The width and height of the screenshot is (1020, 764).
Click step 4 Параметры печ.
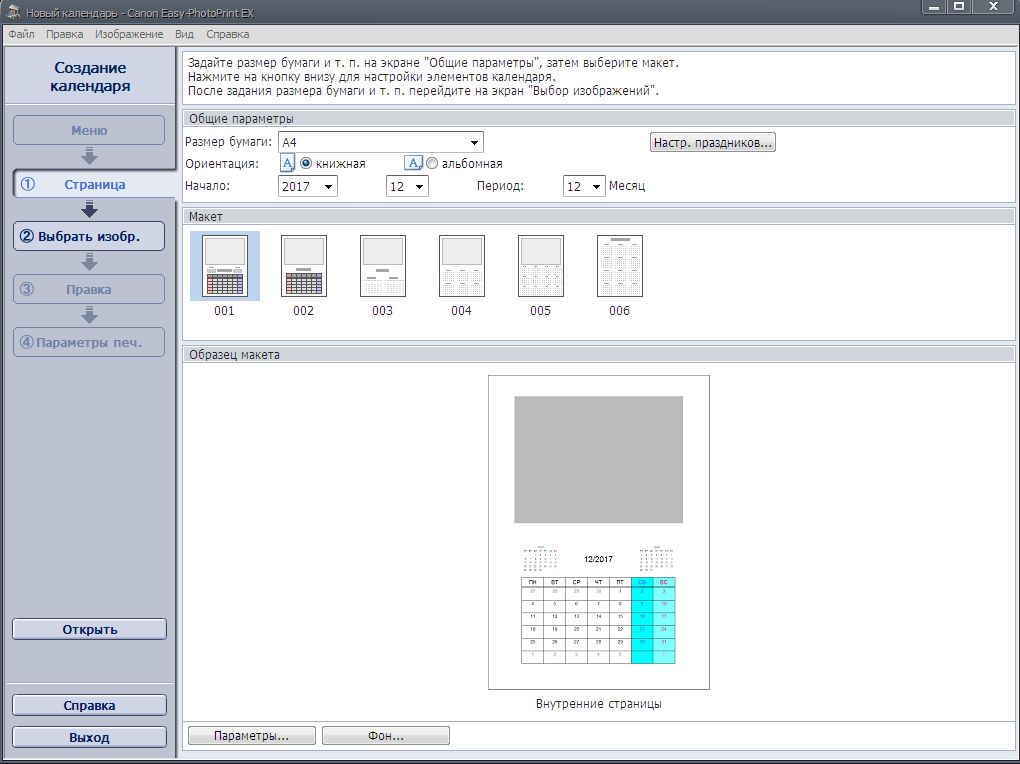(89, 342)
